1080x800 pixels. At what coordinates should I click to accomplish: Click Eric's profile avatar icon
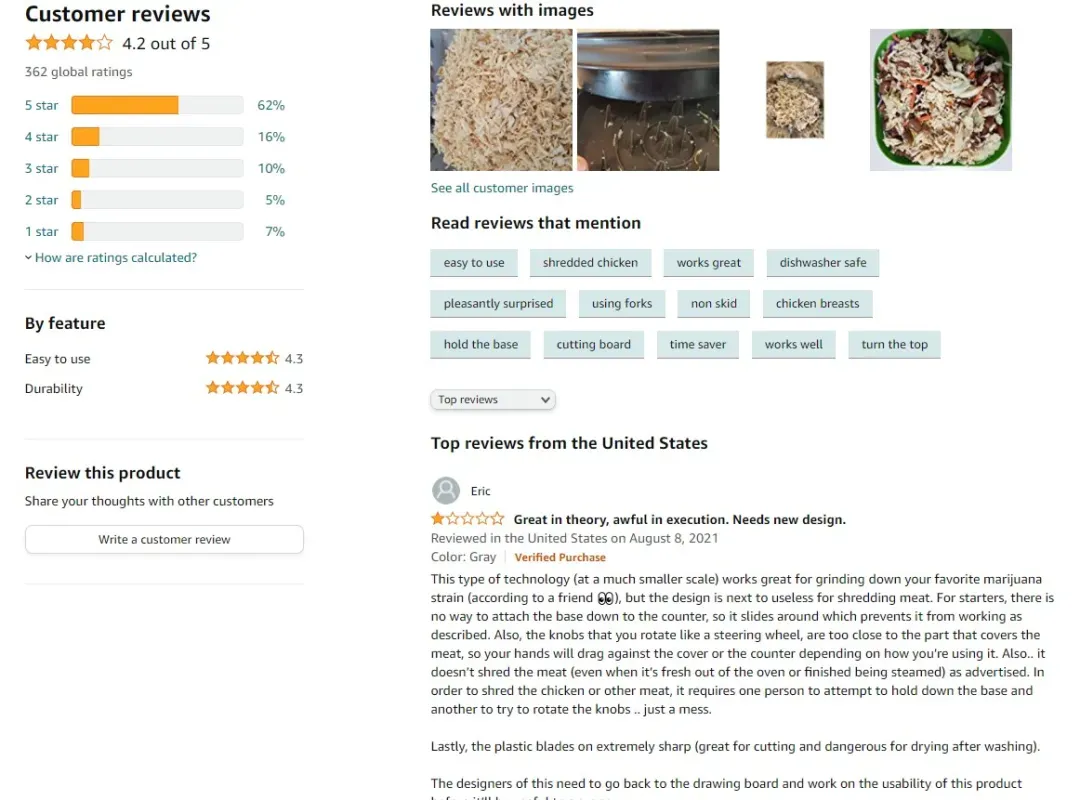[446, 491]
